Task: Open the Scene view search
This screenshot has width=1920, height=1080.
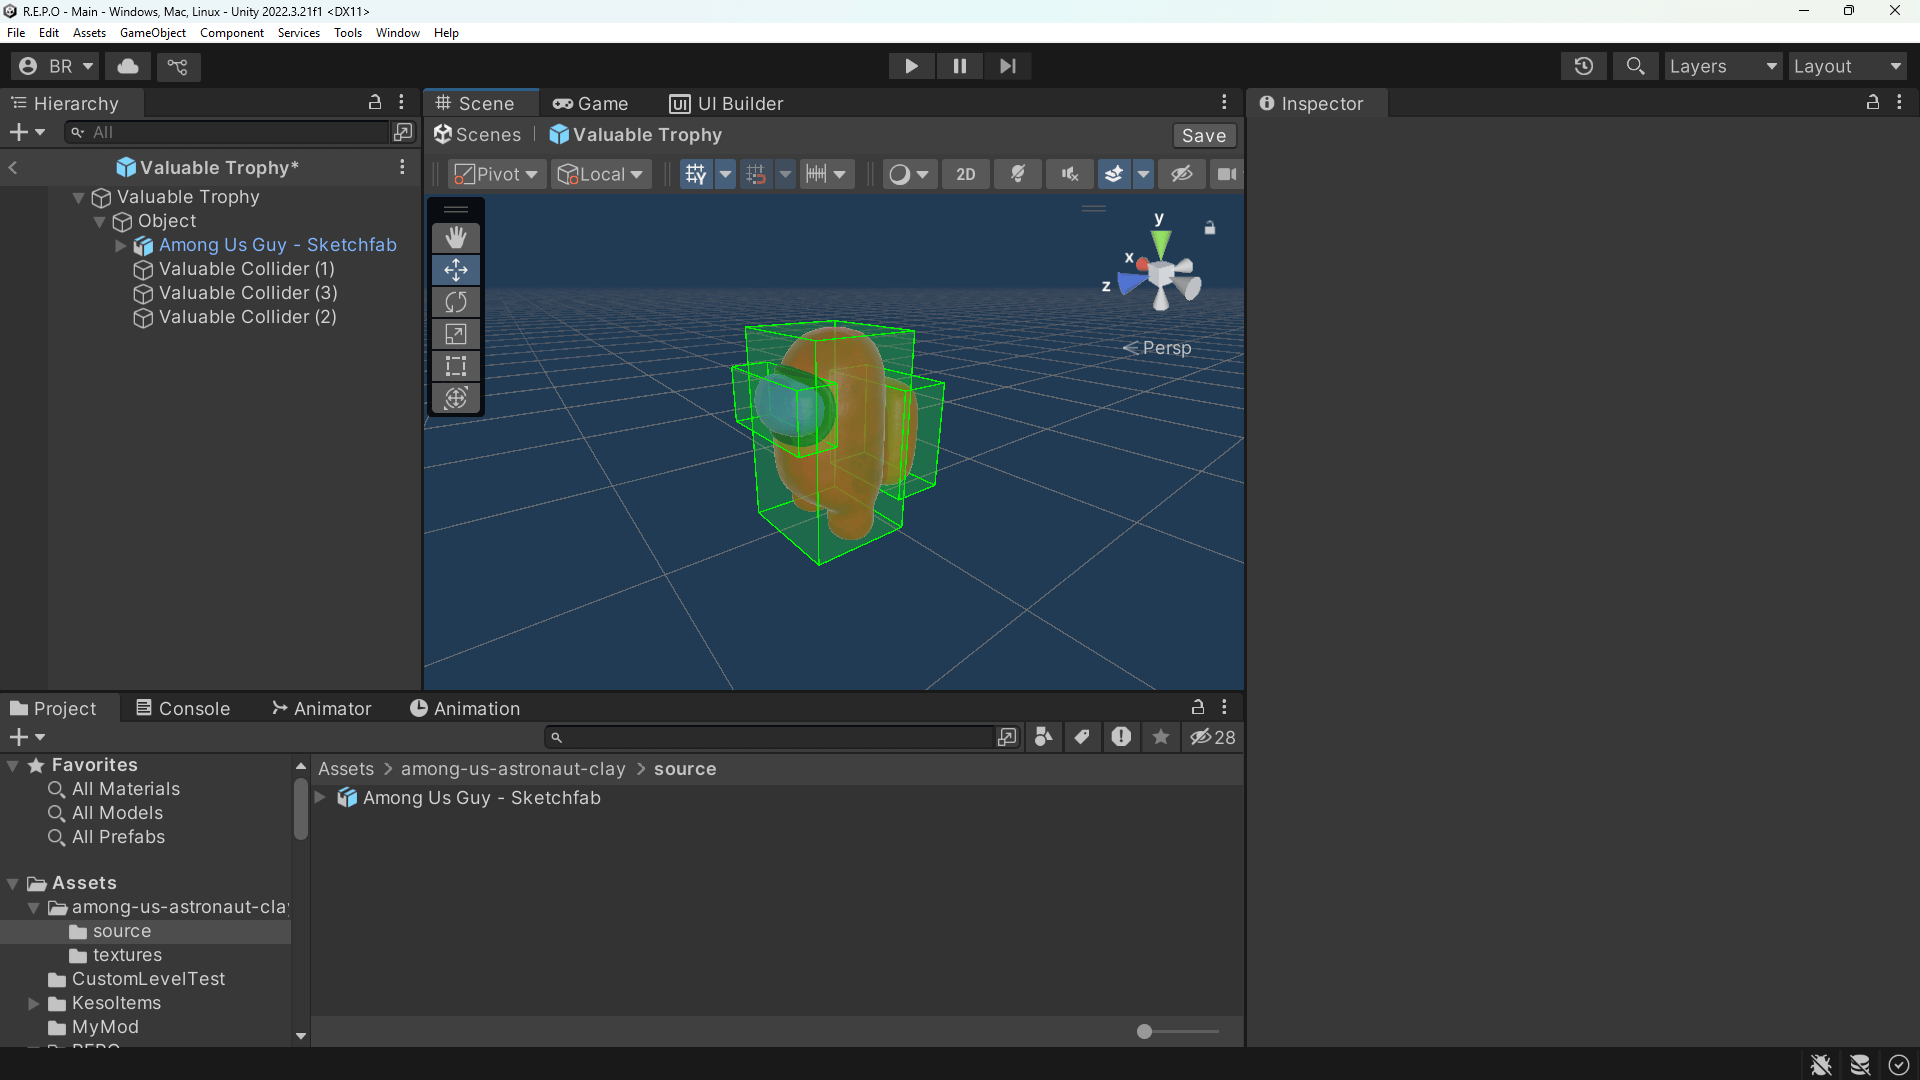Action: pyautogui.click(x=1636, y=66)
